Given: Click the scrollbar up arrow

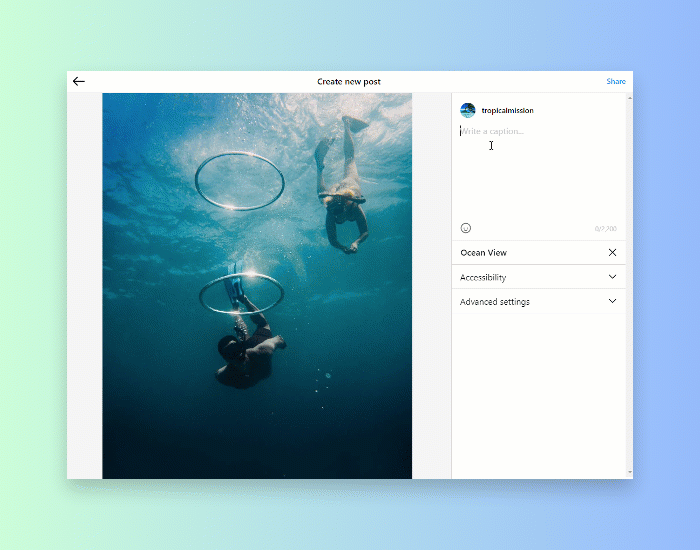Looking at the screenshot, I should pos(629,98).
